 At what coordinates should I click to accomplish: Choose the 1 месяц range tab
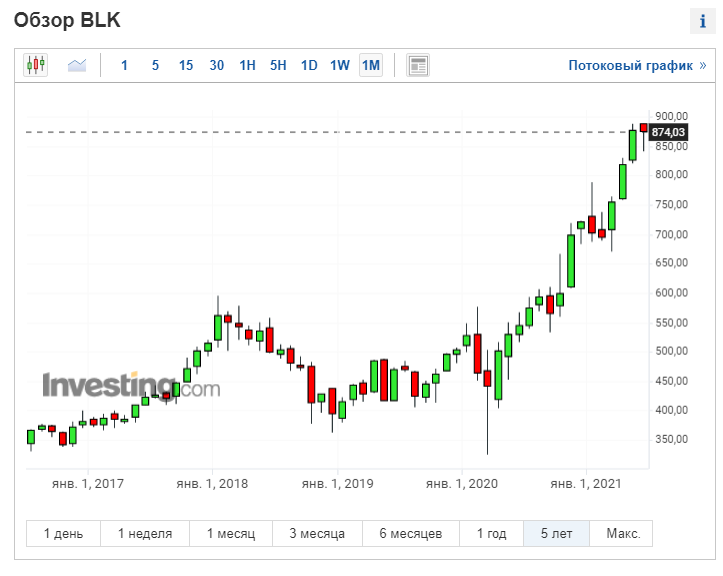click(x=231, y=534)
